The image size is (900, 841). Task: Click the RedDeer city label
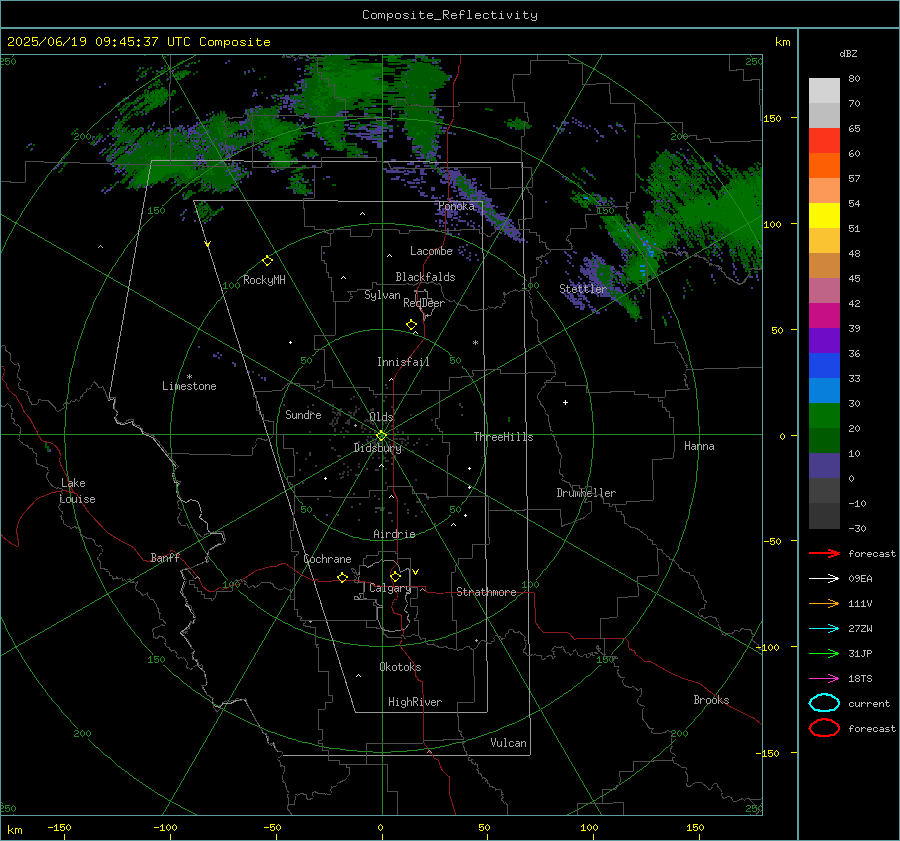click(424, 303)
